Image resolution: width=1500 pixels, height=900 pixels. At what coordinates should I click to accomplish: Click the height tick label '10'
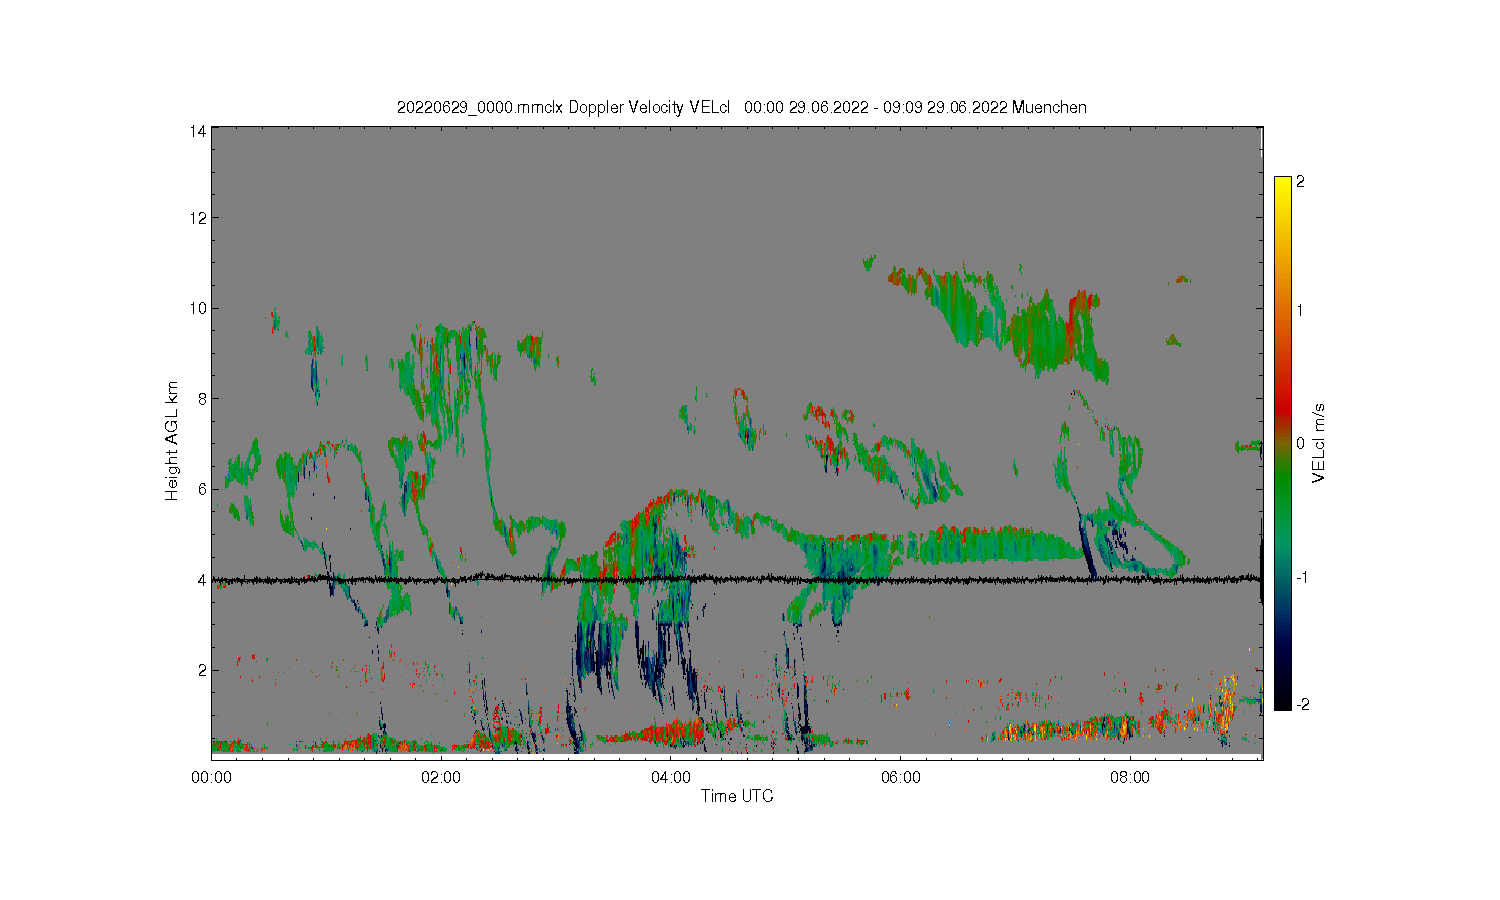(x=199, y=308)
